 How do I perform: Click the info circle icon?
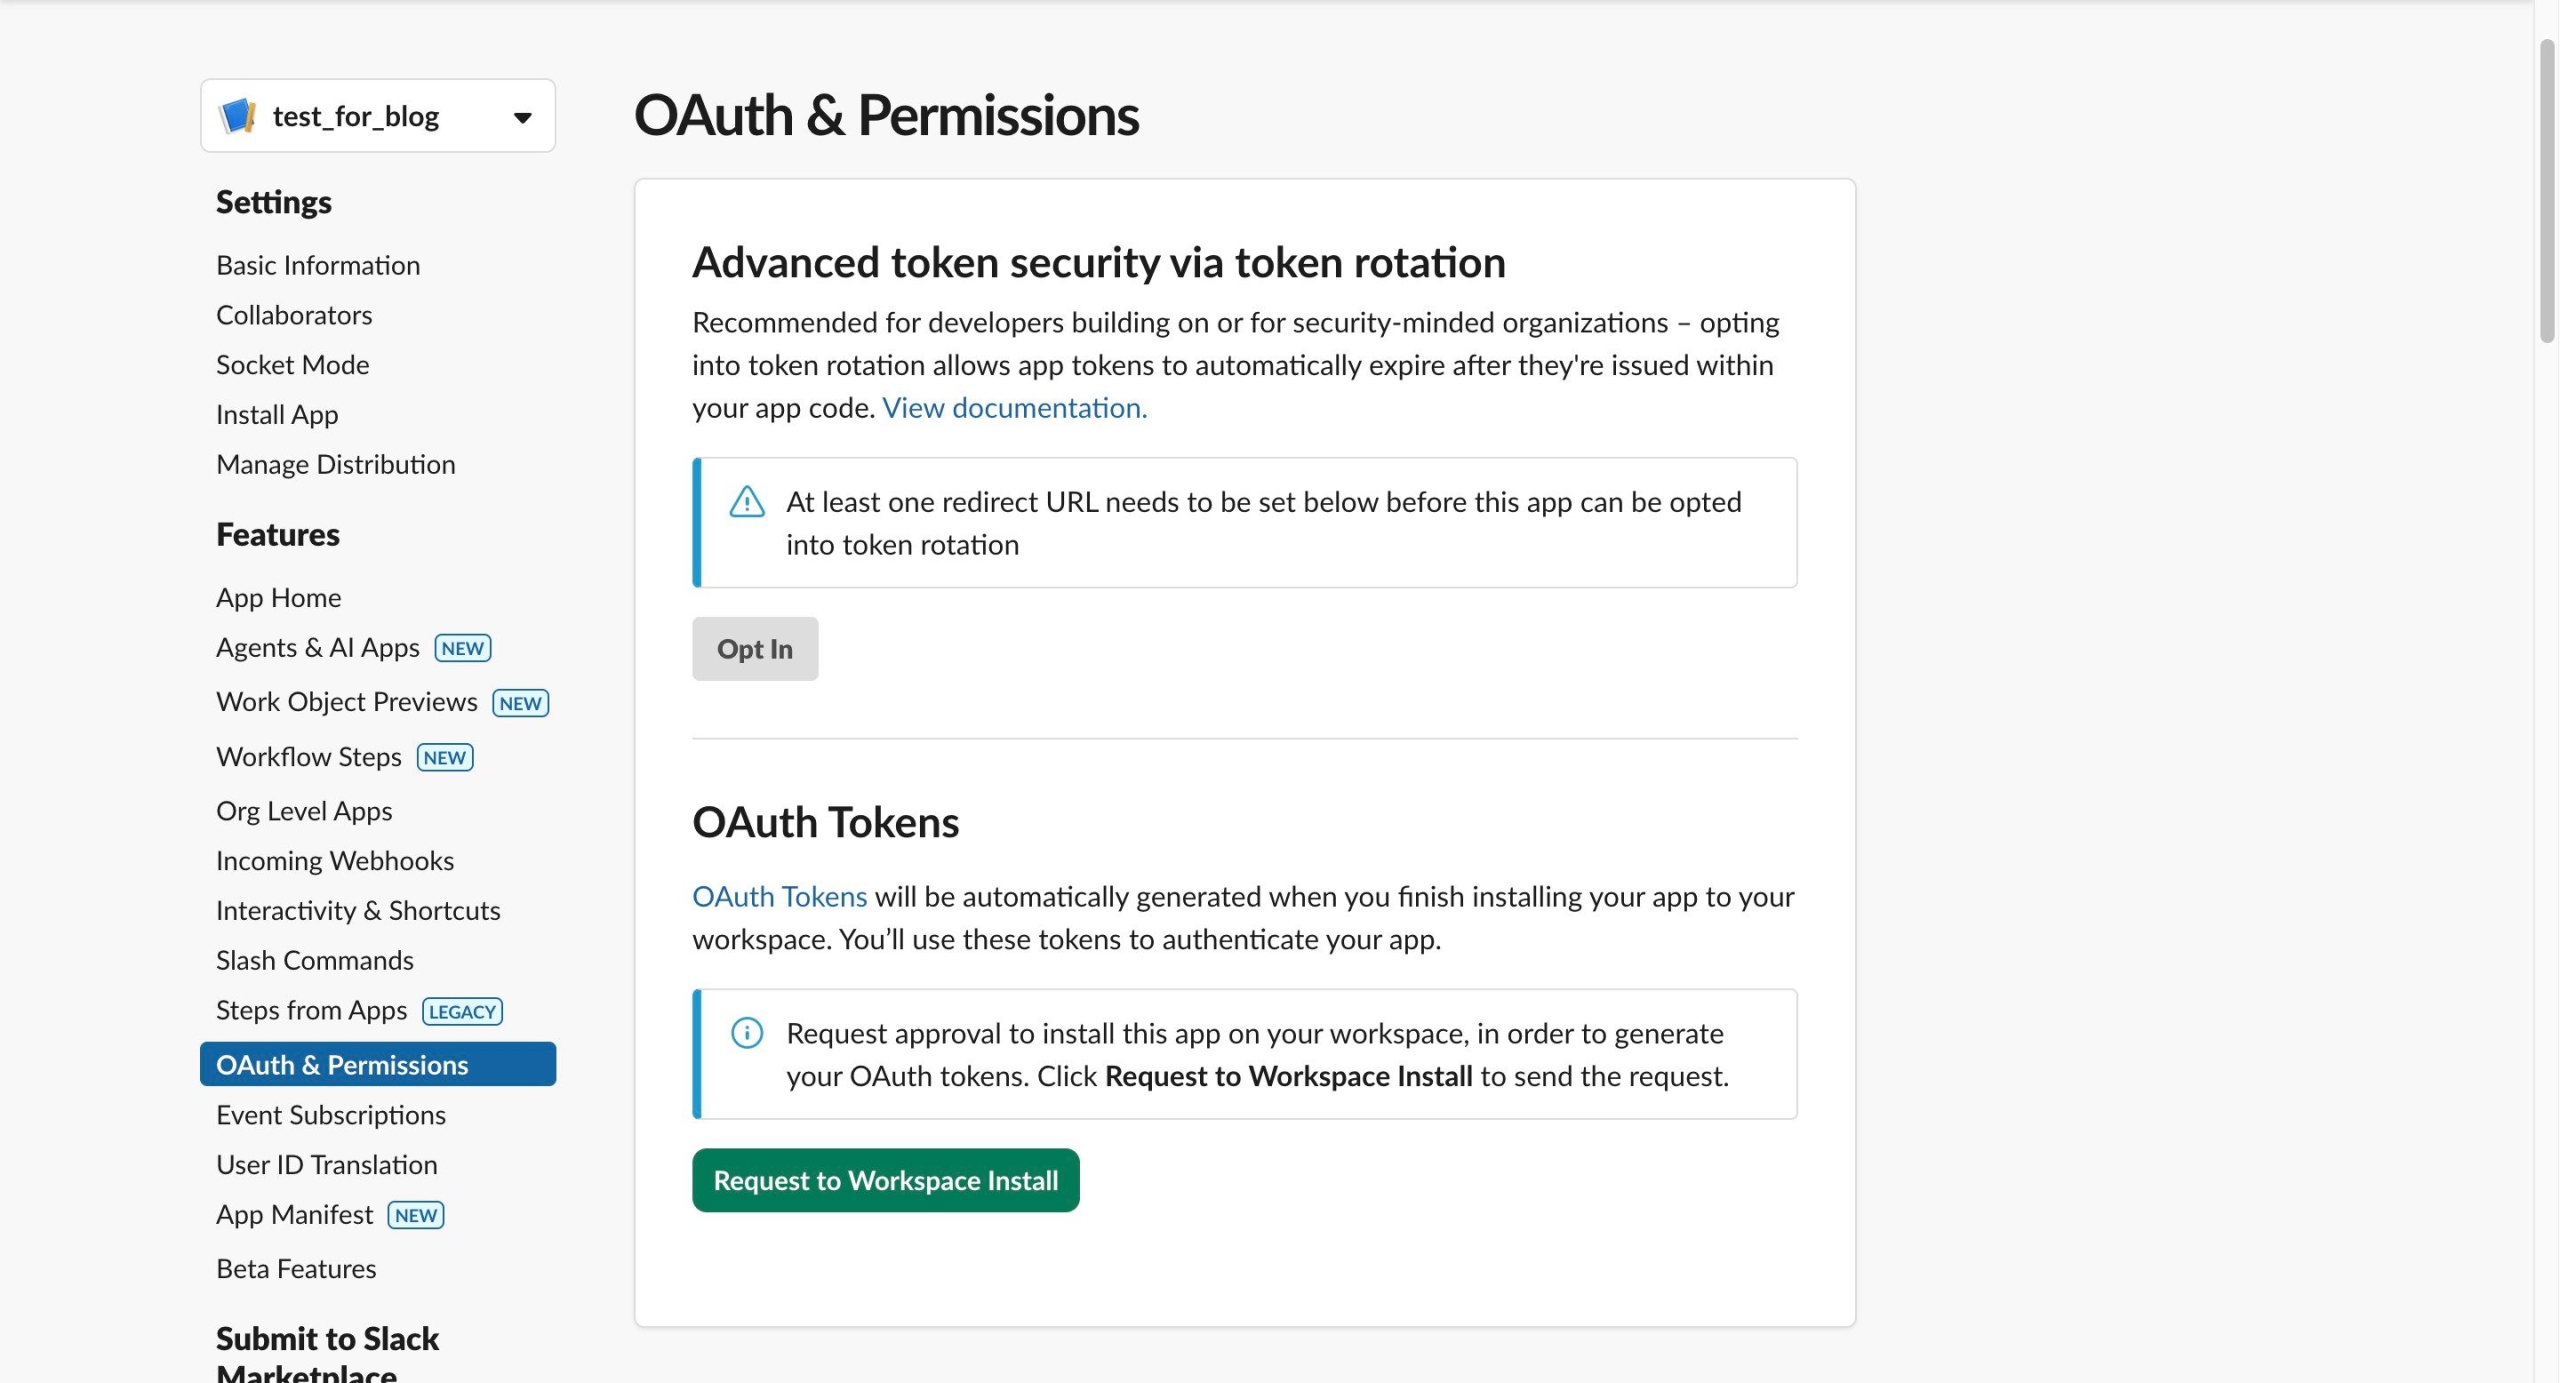pos(747,1033)
